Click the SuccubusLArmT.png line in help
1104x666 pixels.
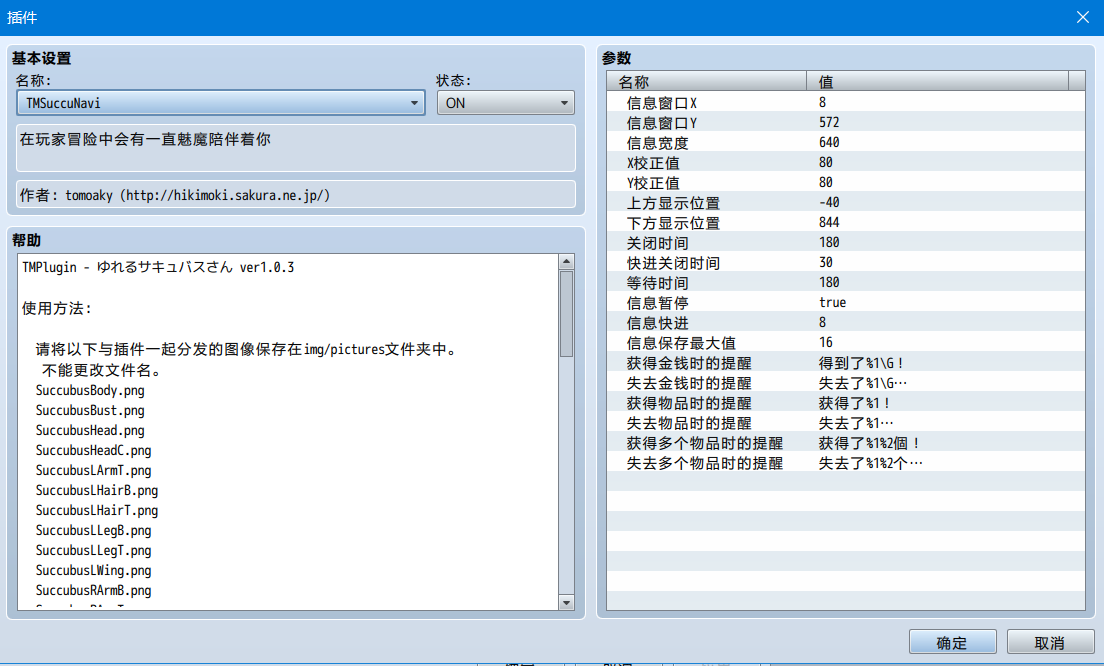pos(94,470)
